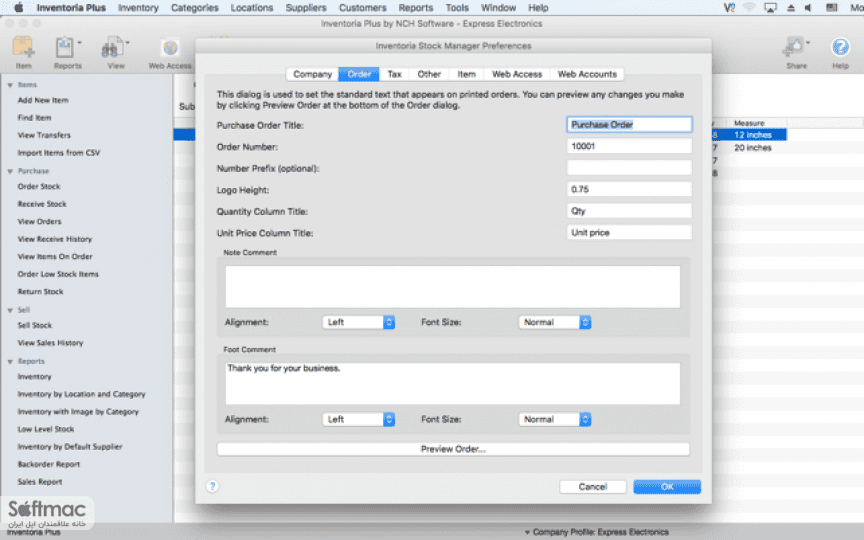Click the Item toolbar icon

24,47
